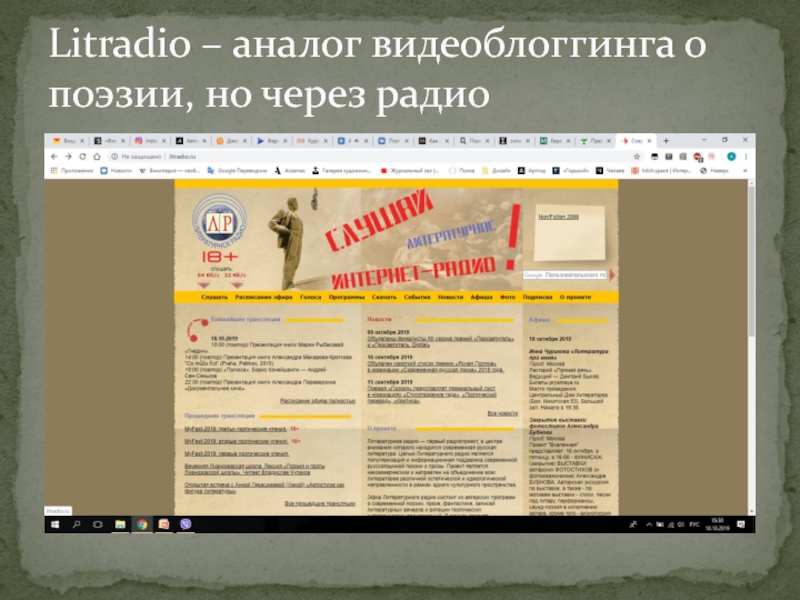
Task: Open the Google Переводчик bookmark
Action: click(237, 171)
